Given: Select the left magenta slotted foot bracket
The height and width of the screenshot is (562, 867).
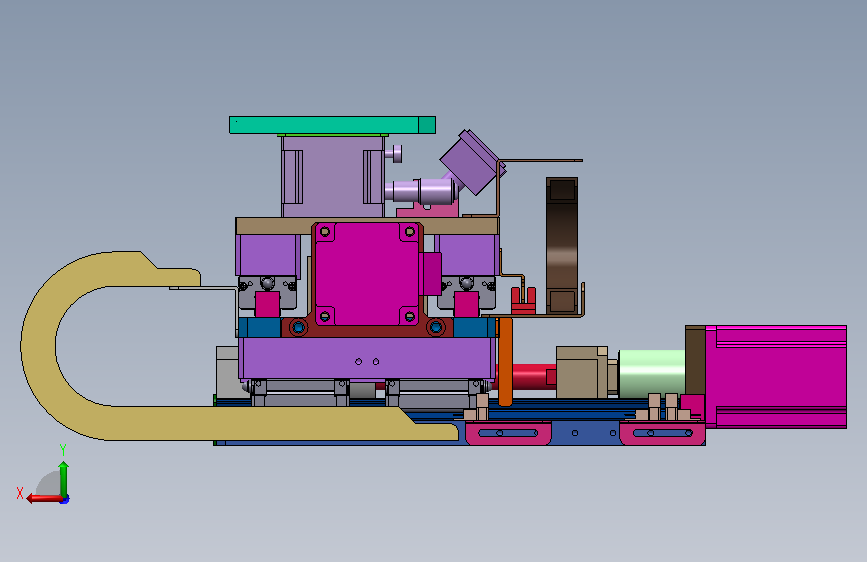Looking at the screenshot, I should pyautogui.click(x=508, y=433).
